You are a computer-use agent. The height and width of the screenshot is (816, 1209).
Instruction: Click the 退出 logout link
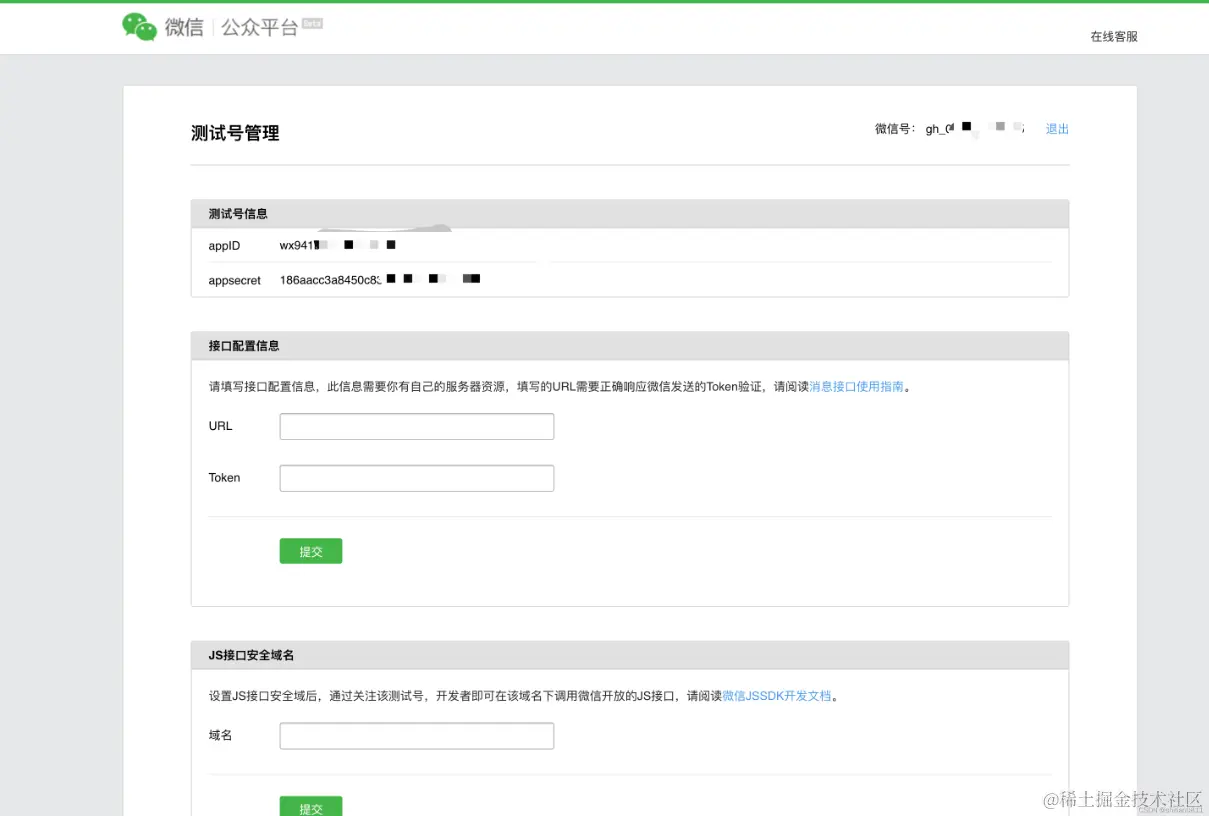tap(1057, 129)
